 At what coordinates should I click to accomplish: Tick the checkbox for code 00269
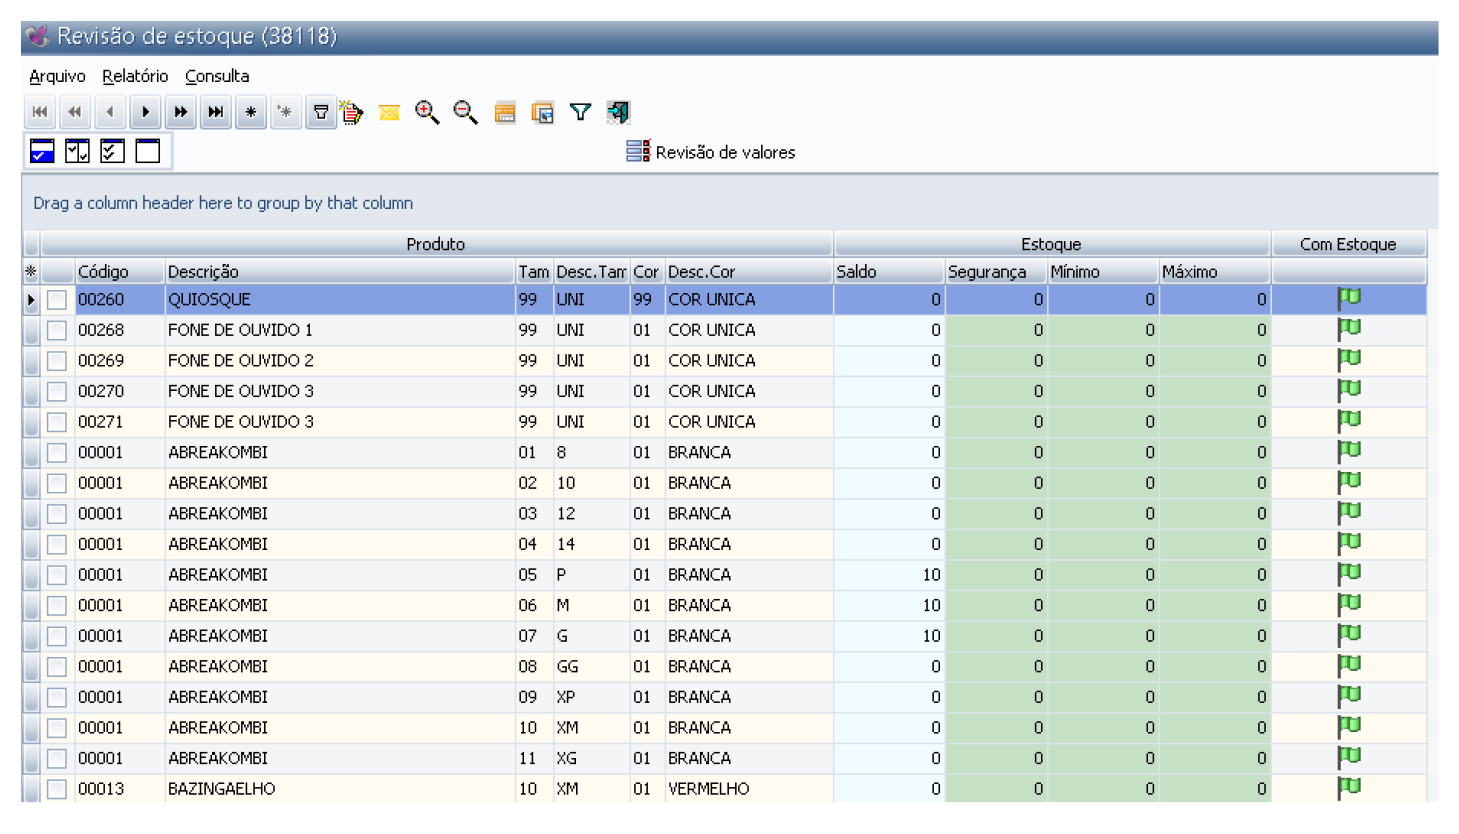click(x=57, y=361)
